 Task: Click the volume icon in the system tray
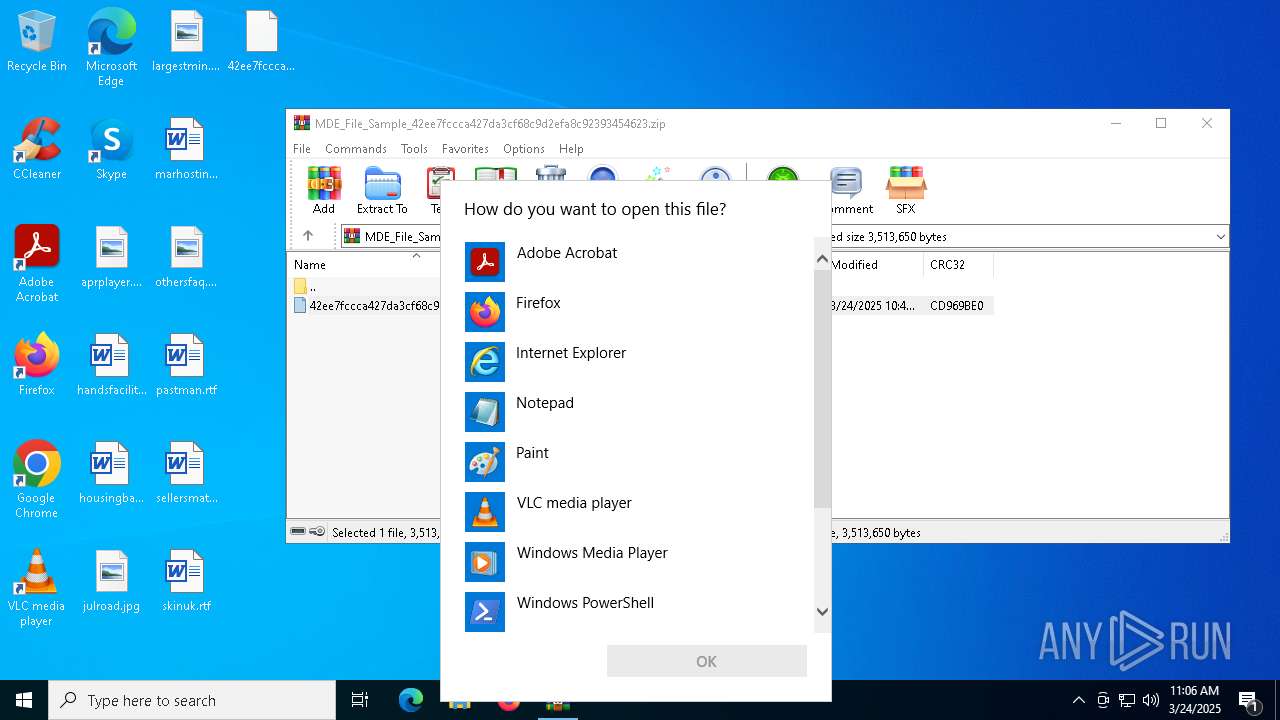click(x=1151, y=700)
